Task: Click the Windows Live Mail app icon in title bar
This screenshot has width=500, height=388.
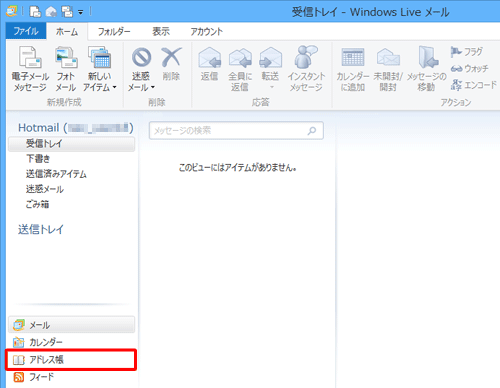Action: click(x=12, y=11)
